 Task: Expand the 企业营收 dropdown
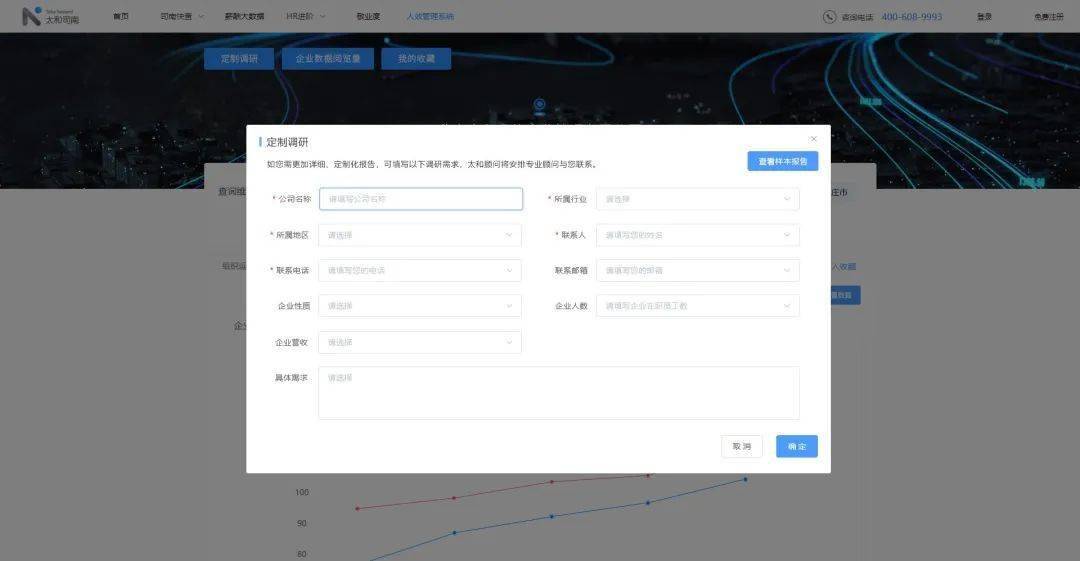(x=419, y=343)
